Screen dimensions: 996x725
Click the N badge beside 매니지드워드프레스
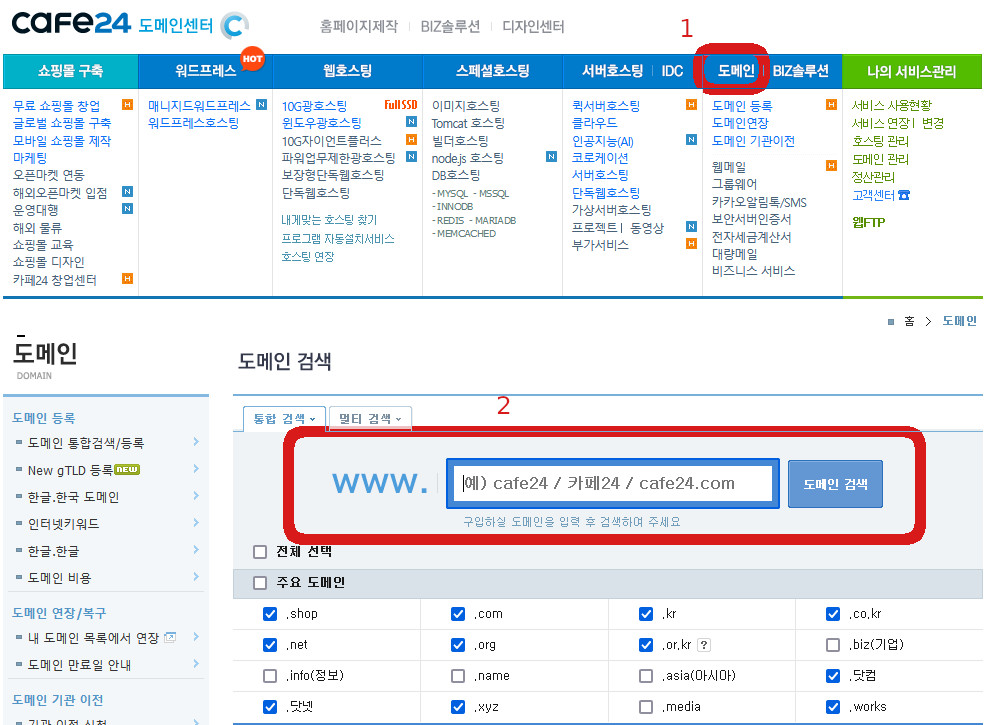pos(262,105)
